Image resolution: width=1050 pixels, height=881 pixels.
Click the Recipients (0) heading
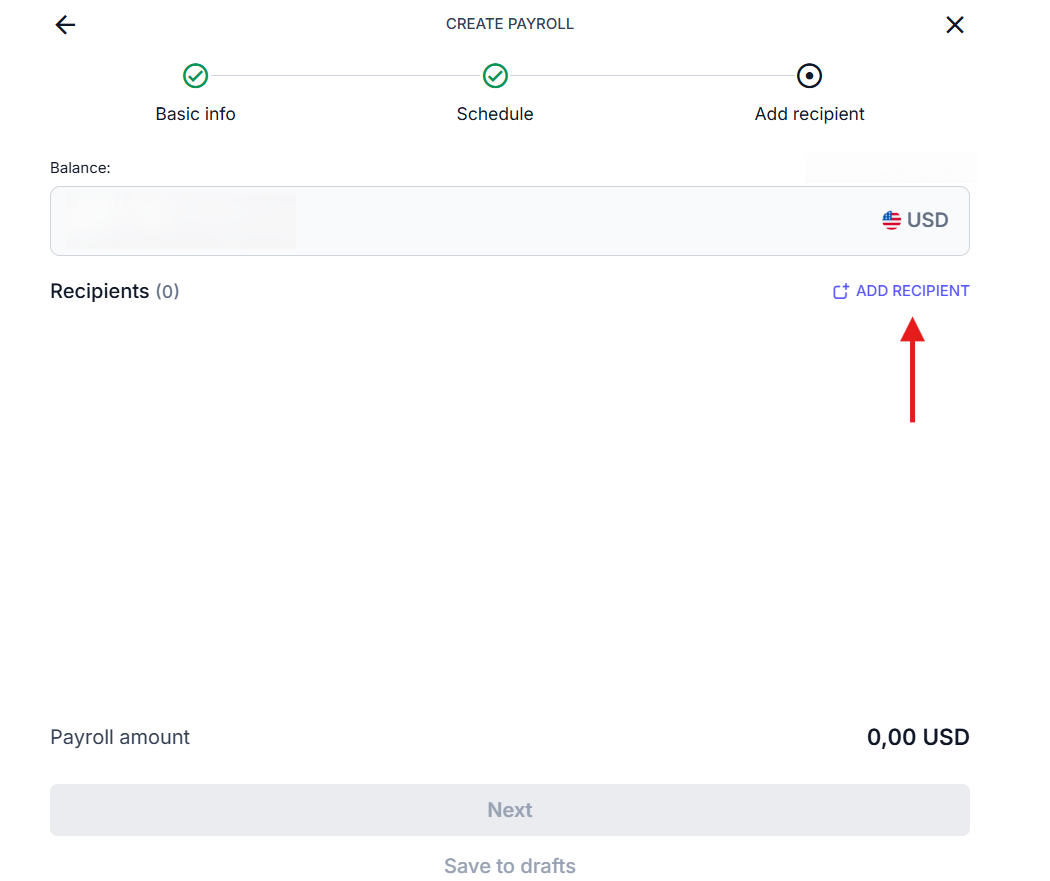pyautogui.click(x=115, y=291)
